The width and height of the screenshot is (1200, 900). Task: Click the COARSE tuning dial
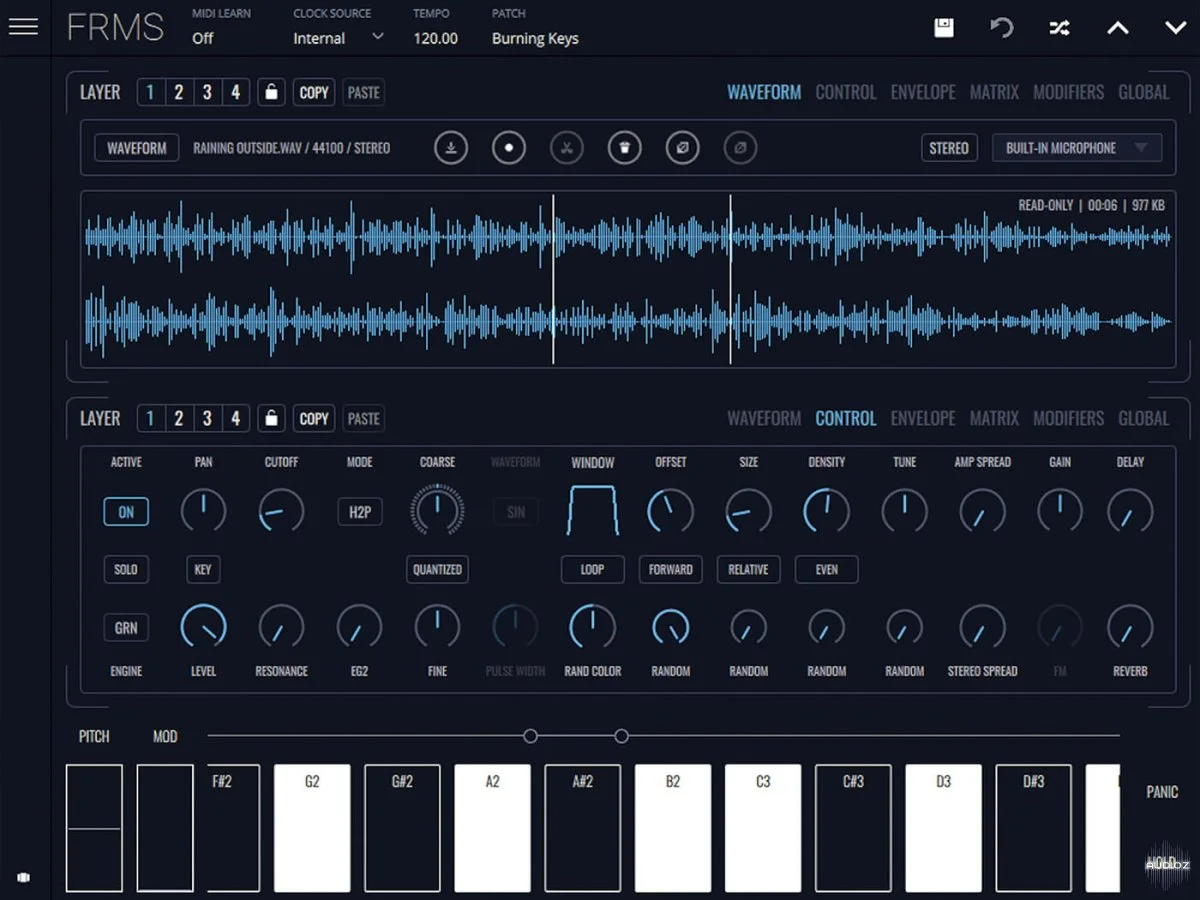coord(437,511)
